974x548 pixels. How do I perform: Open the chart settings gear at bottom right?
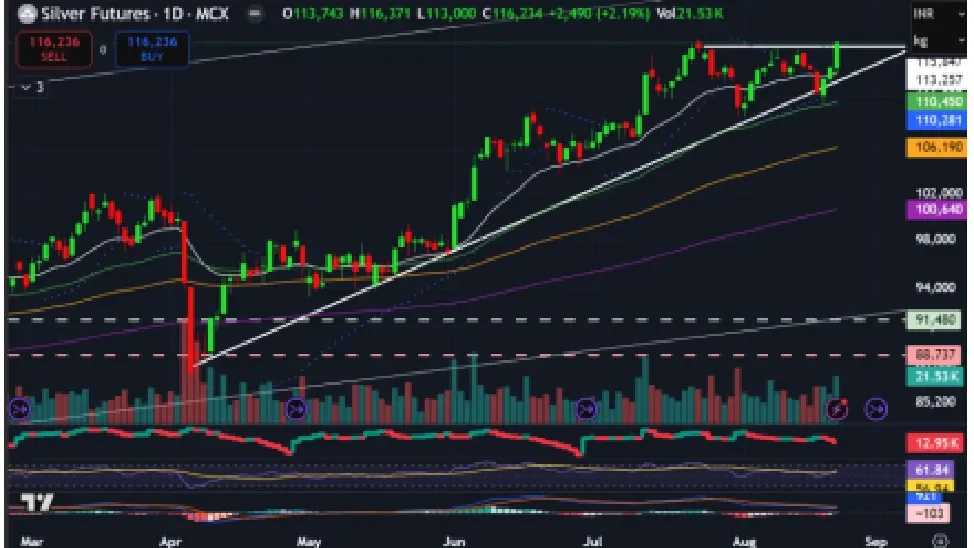tap(940, 541)
